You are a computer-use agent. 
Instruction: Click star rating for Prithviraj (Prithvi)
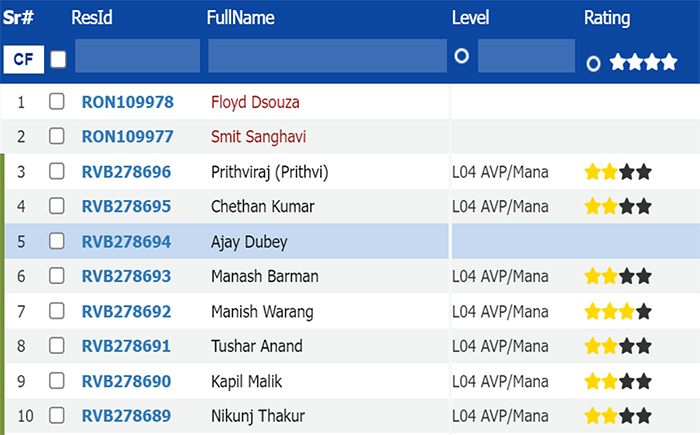point(618,172)
